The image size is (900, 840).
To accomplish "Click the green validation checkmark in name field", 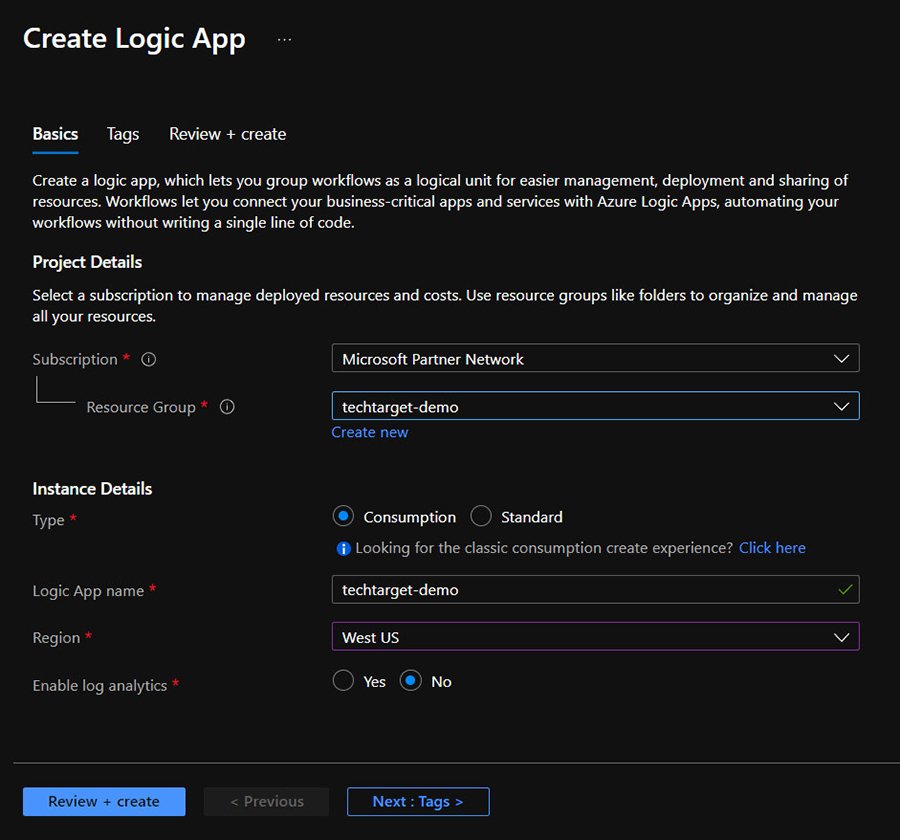I will (846, 589).
